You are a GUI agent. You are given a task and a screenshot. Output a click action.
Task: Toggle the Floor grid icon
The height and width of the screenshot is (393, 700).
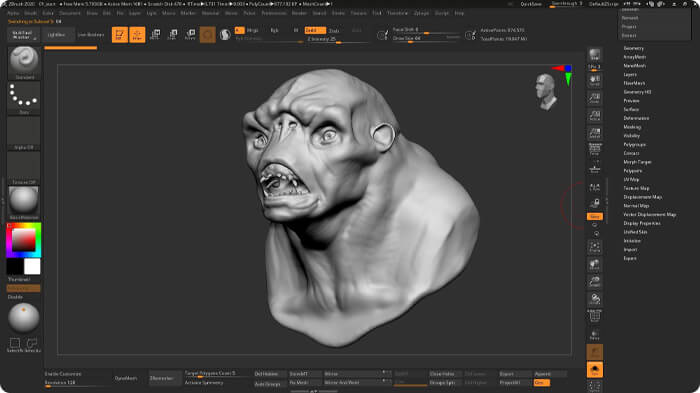tap(595, 168)
